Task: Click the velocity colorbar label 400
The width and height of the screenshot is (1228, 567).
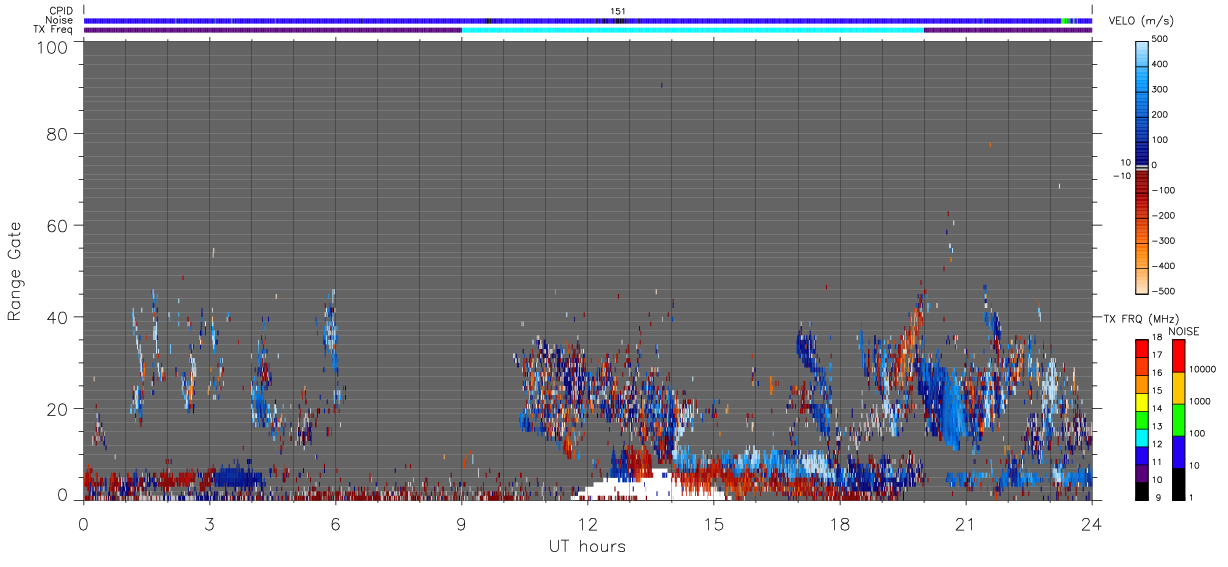Action: coord(1160,64)
